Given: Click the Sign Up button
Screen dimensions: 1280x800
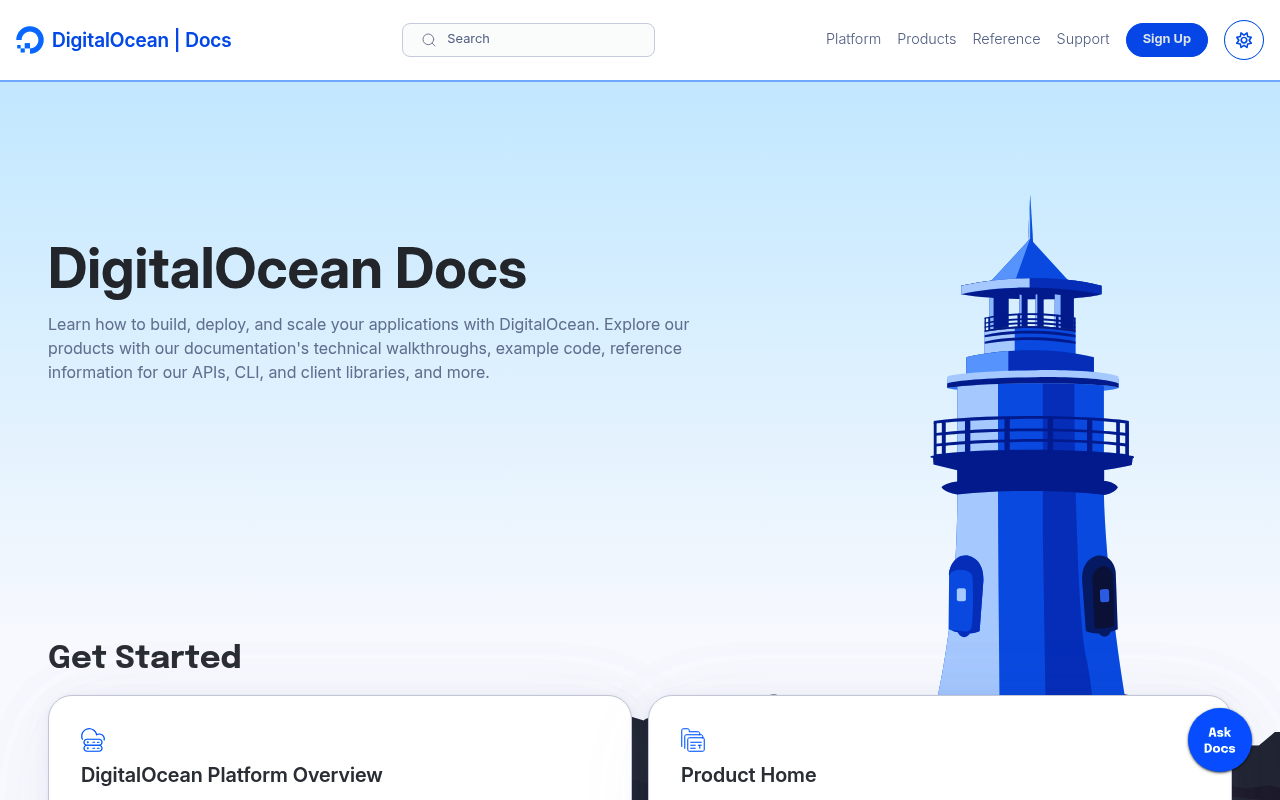Looking at the screenshot, I should pyautogui.click(x=1167, y=40).
